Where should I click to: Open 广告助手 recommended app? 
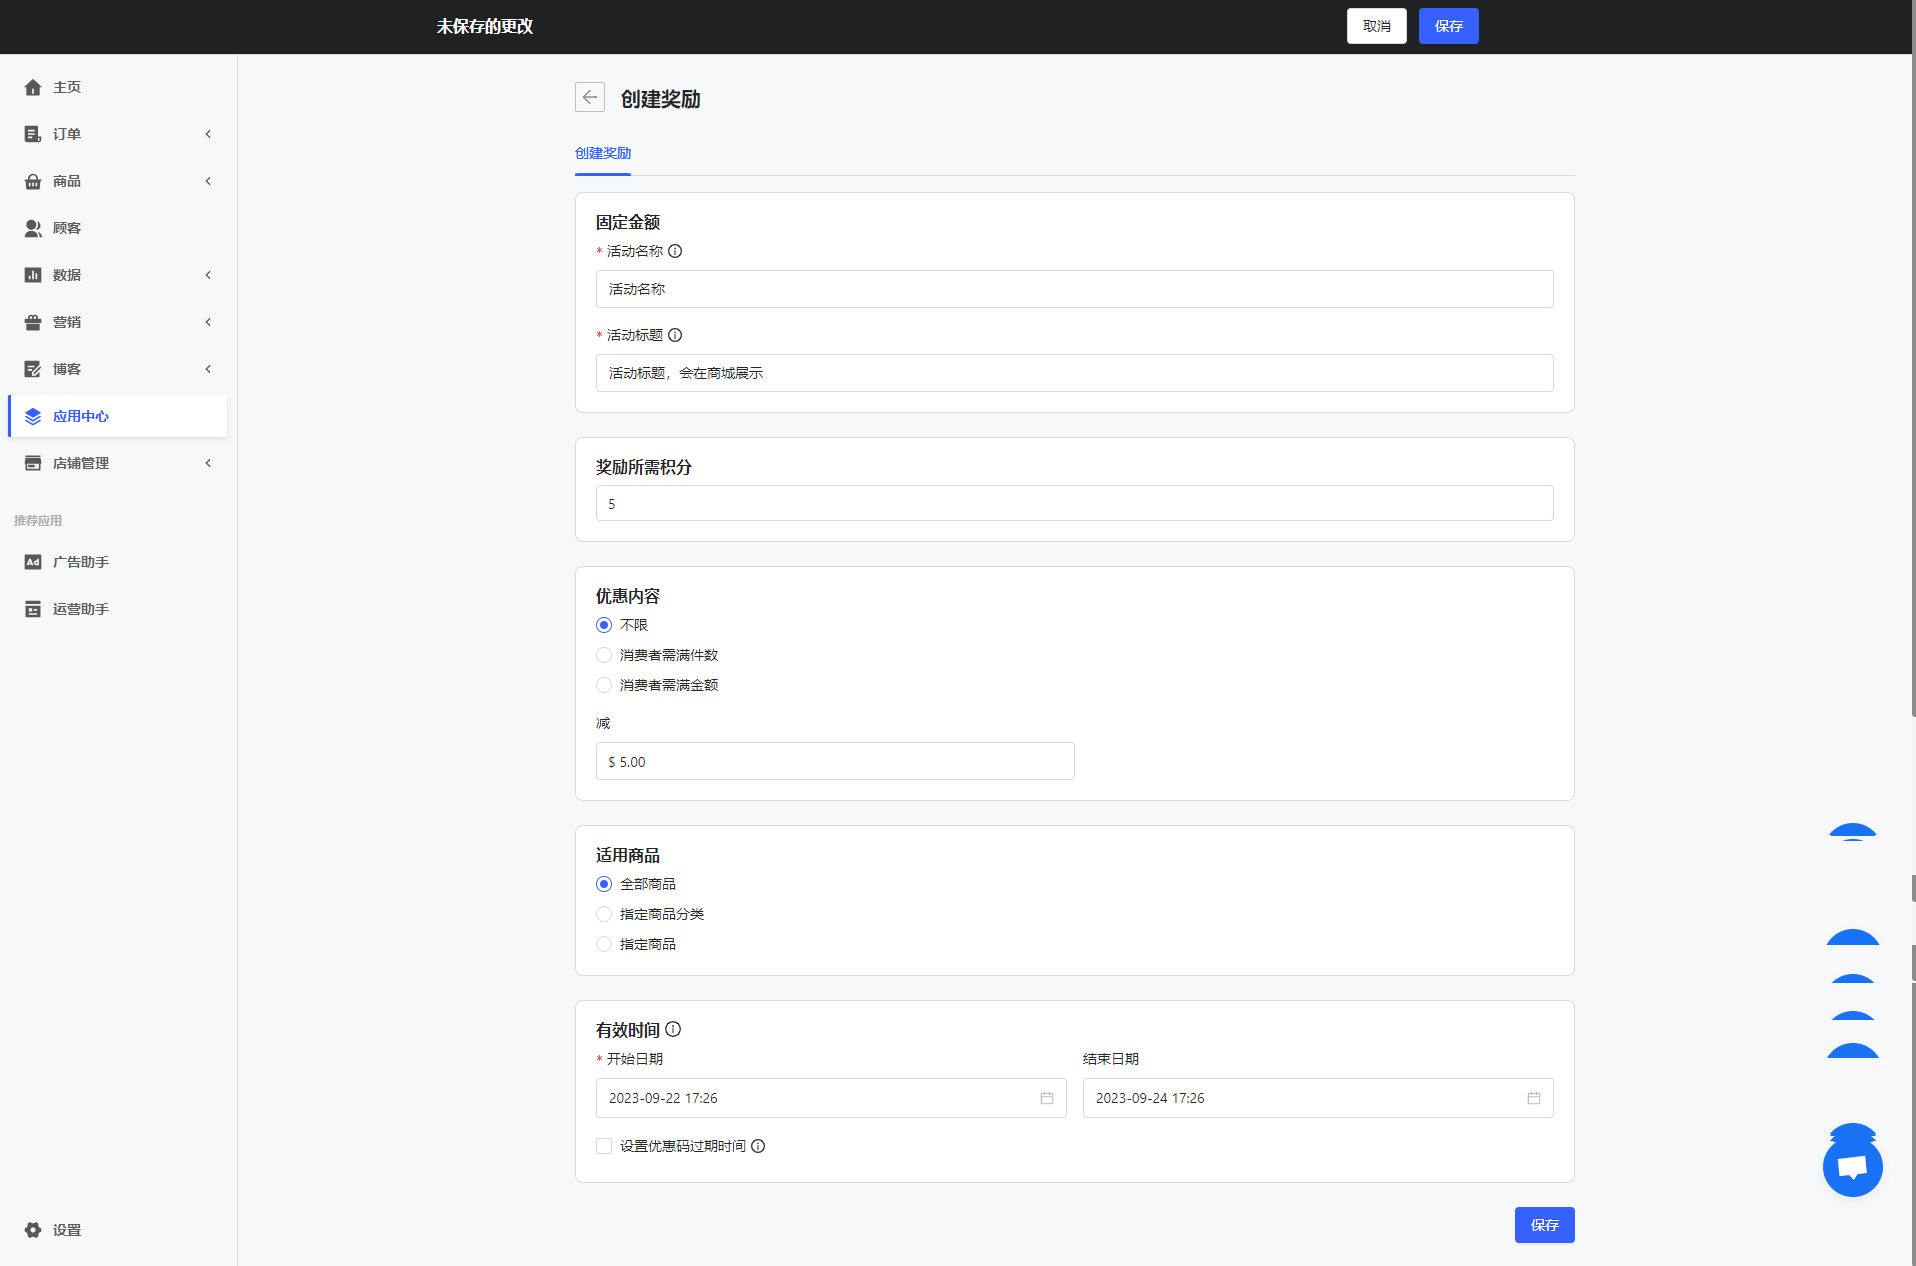118,562
